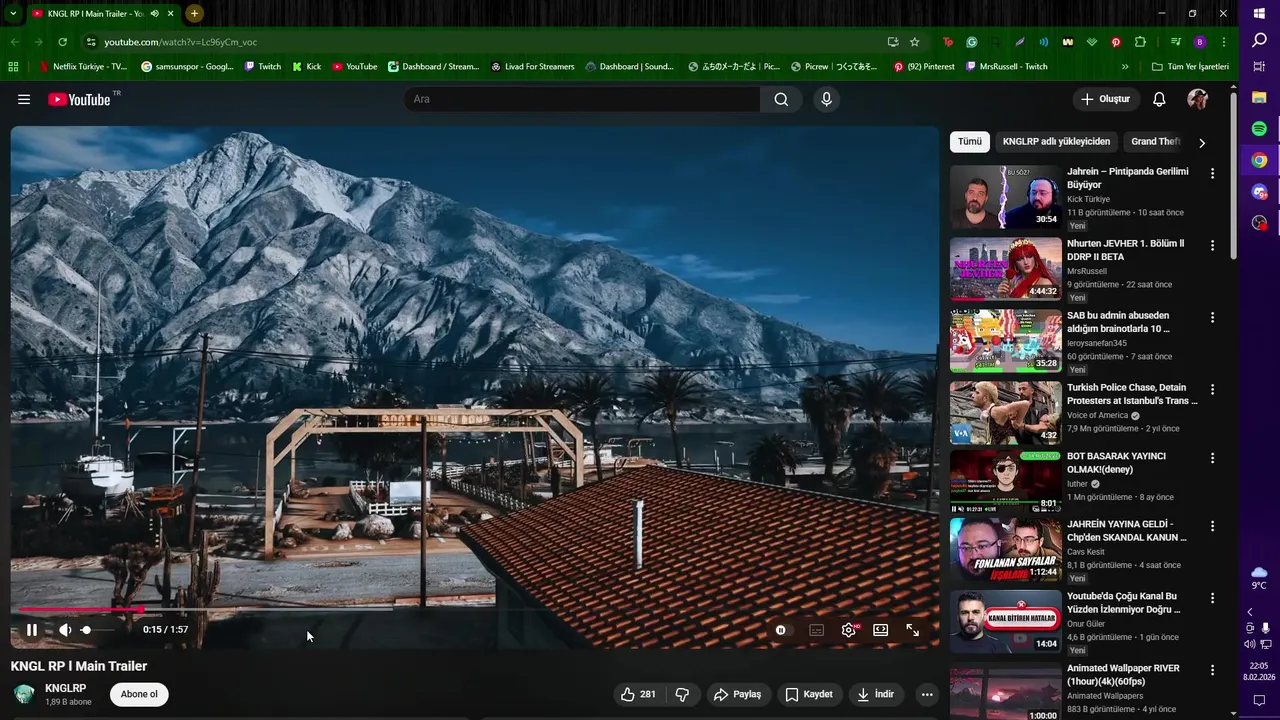
Task: Mute the KNGL RP tab audio
Action: (x=154, y=13)
